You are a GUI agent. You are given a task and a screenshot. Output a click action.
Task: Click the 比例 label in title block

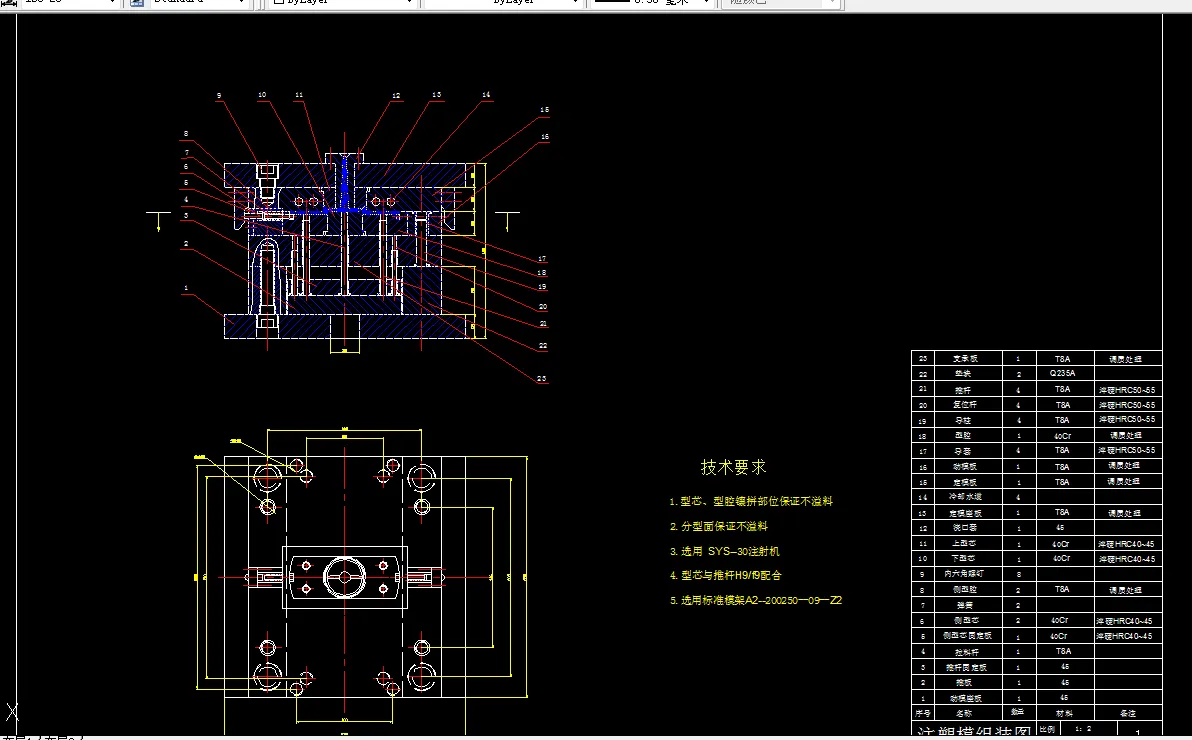tap(1047, 729)
